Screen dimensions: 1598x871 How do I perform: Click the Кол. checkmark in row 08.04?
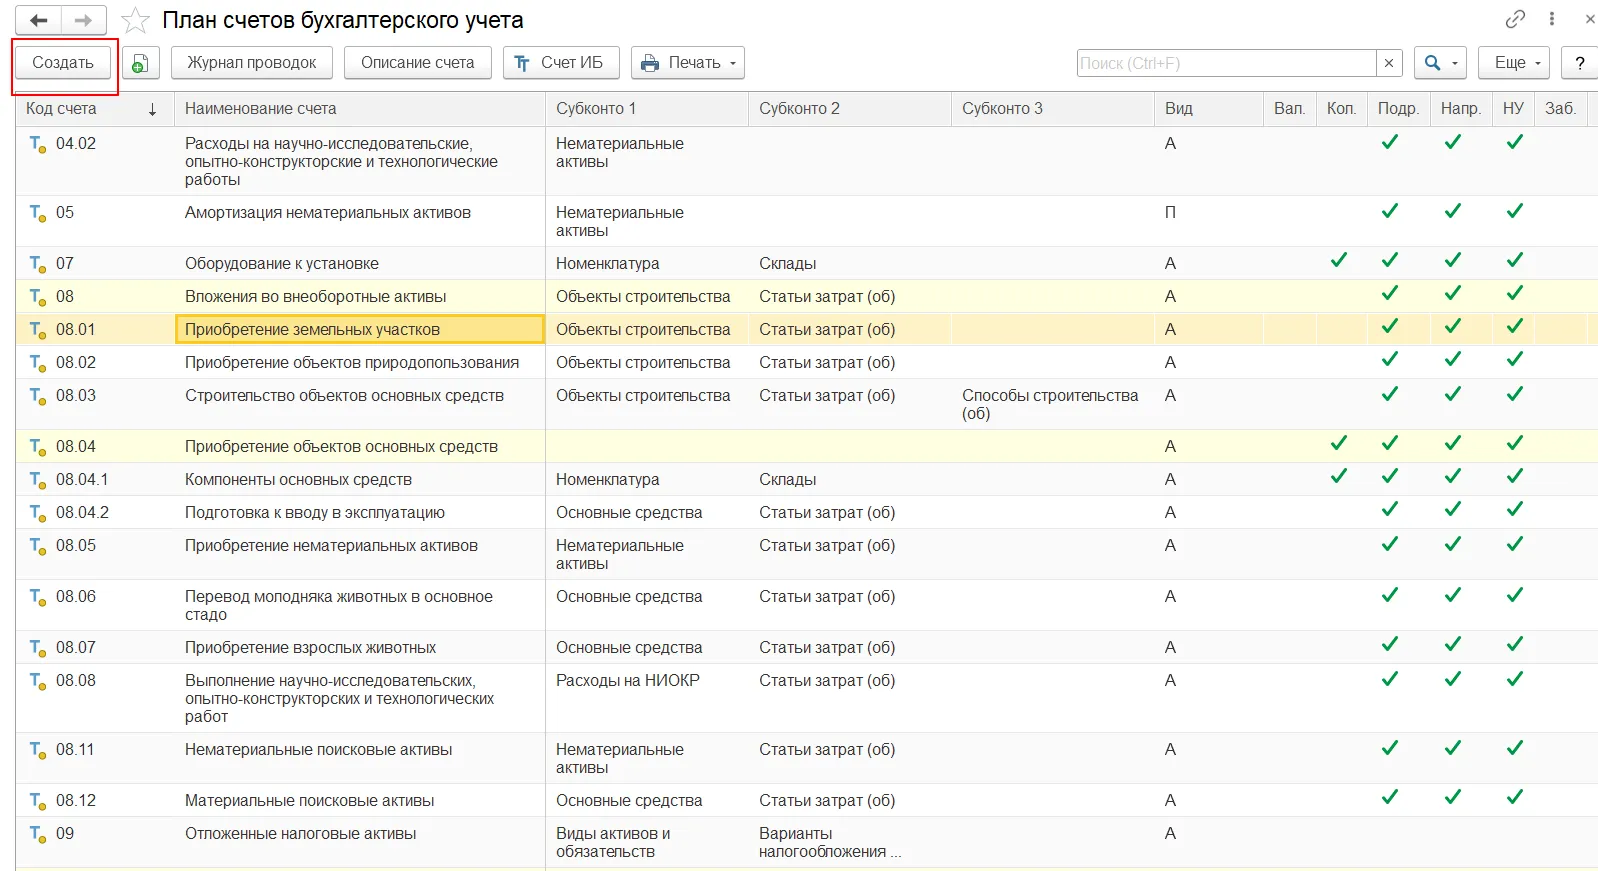1339,443
